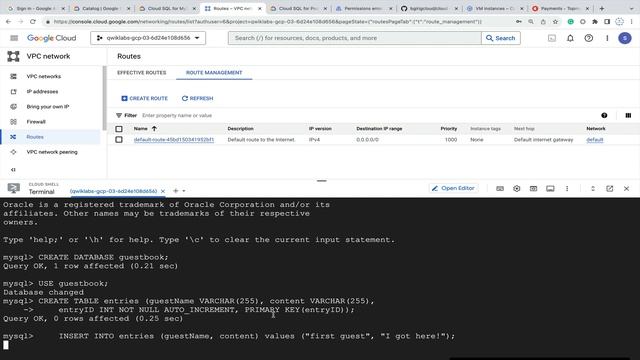
Task: Open table help icon
Action: (604, 116)
